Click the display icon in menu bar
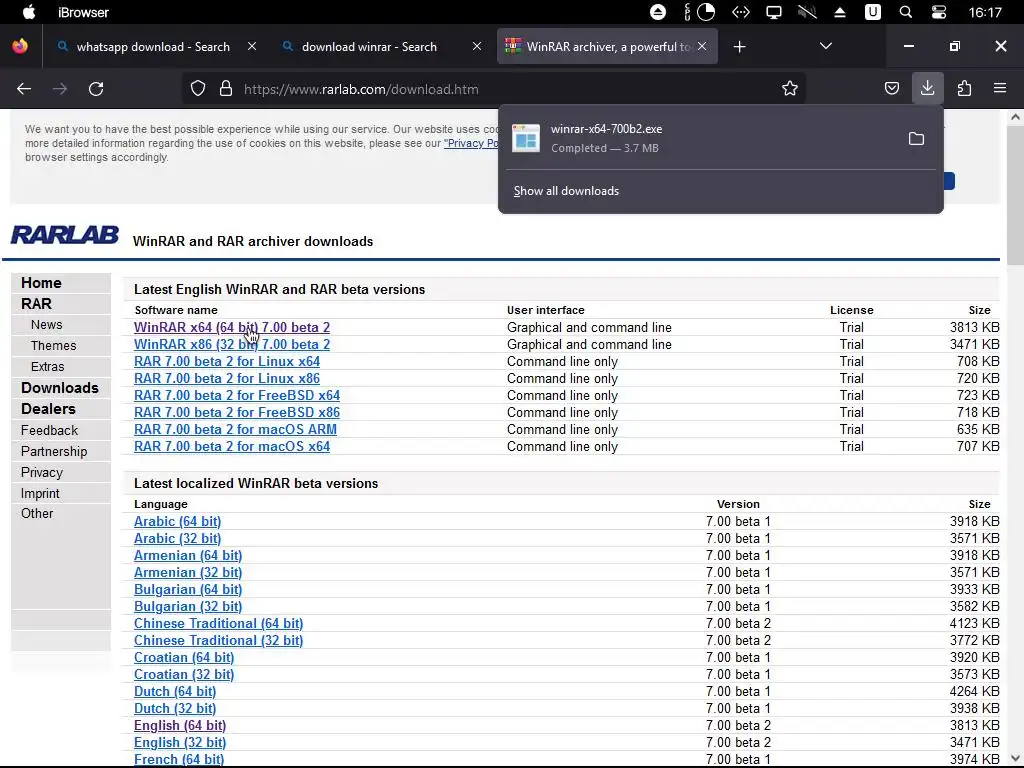Image resolution: width=1024 pixels, height=768 pixels. click(x=774, y=12)
